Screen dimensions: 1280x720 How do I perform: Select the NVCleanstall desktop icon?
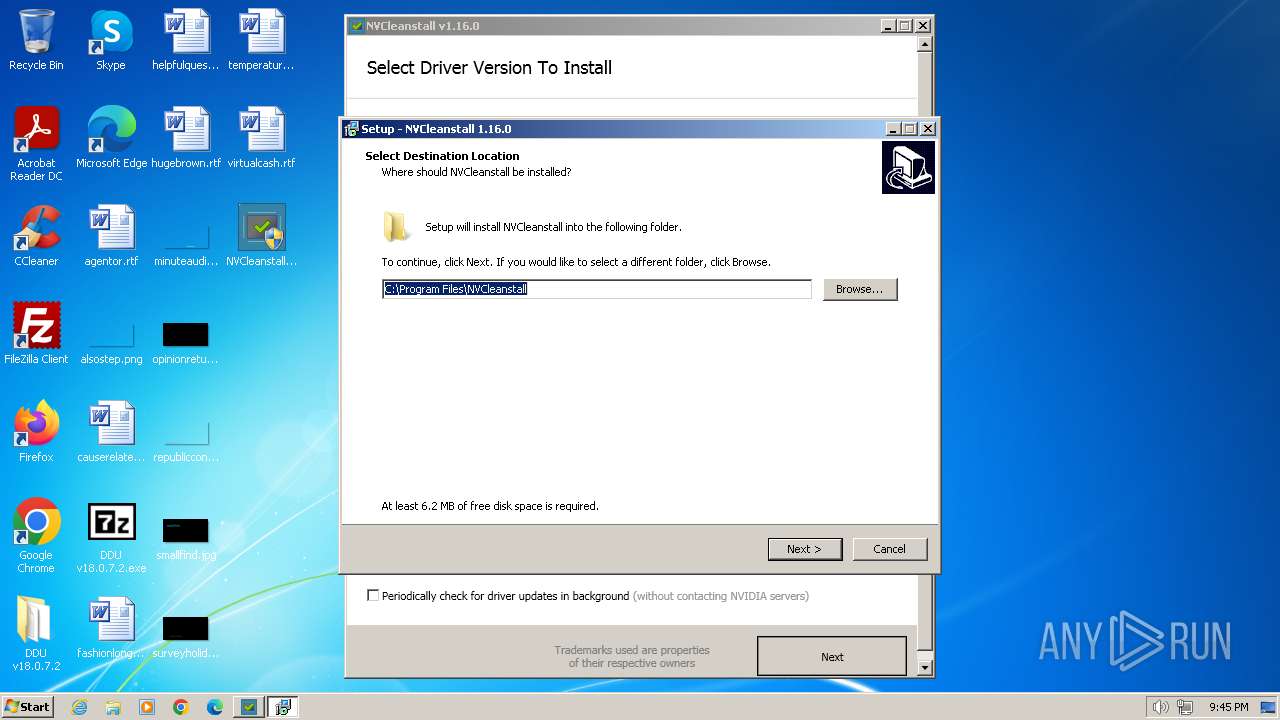[x=261, y=236]
